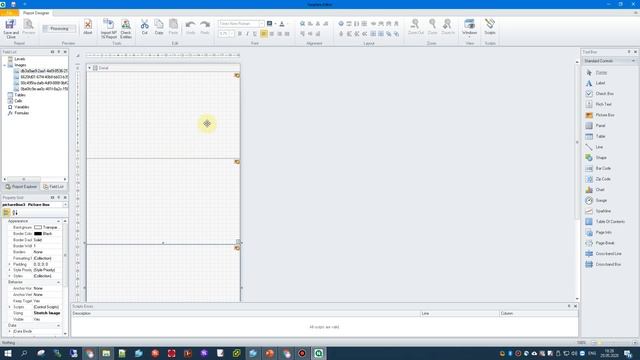640x360 pixels.
Task: Open the notification center in system tray
Action: (628, 353)
